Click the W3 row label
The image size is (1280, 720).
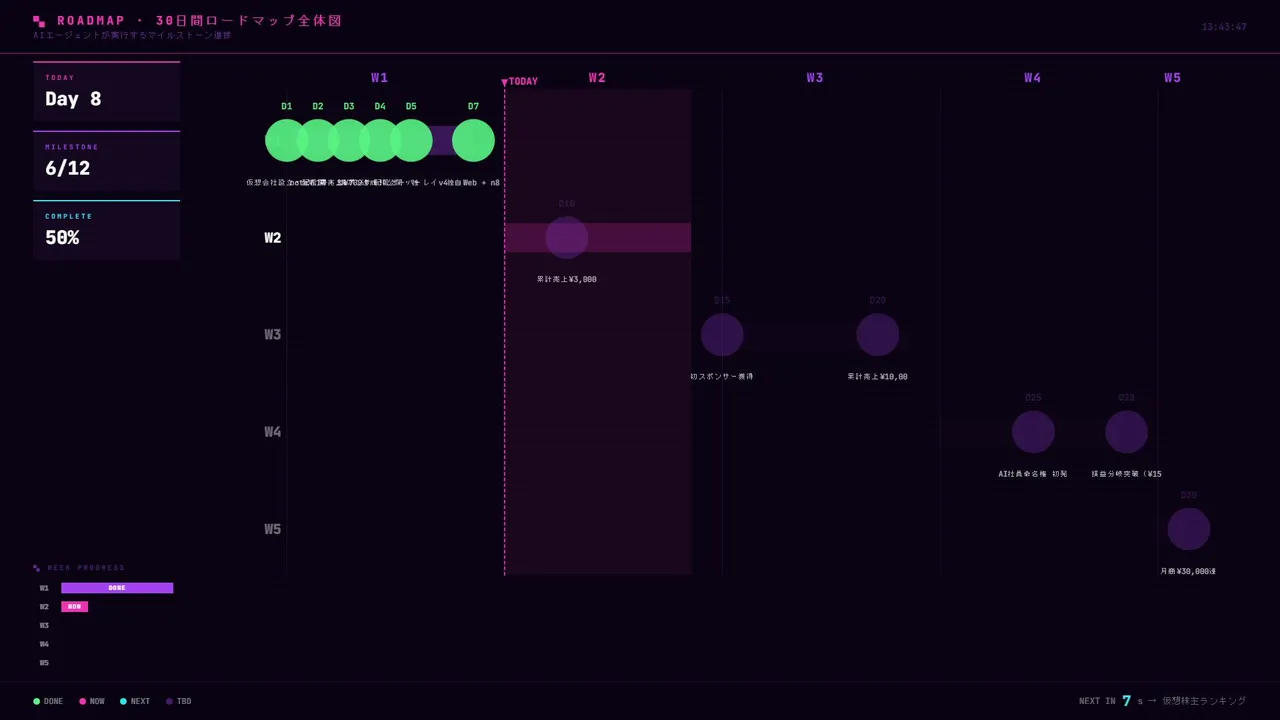[x=272, y=335]
